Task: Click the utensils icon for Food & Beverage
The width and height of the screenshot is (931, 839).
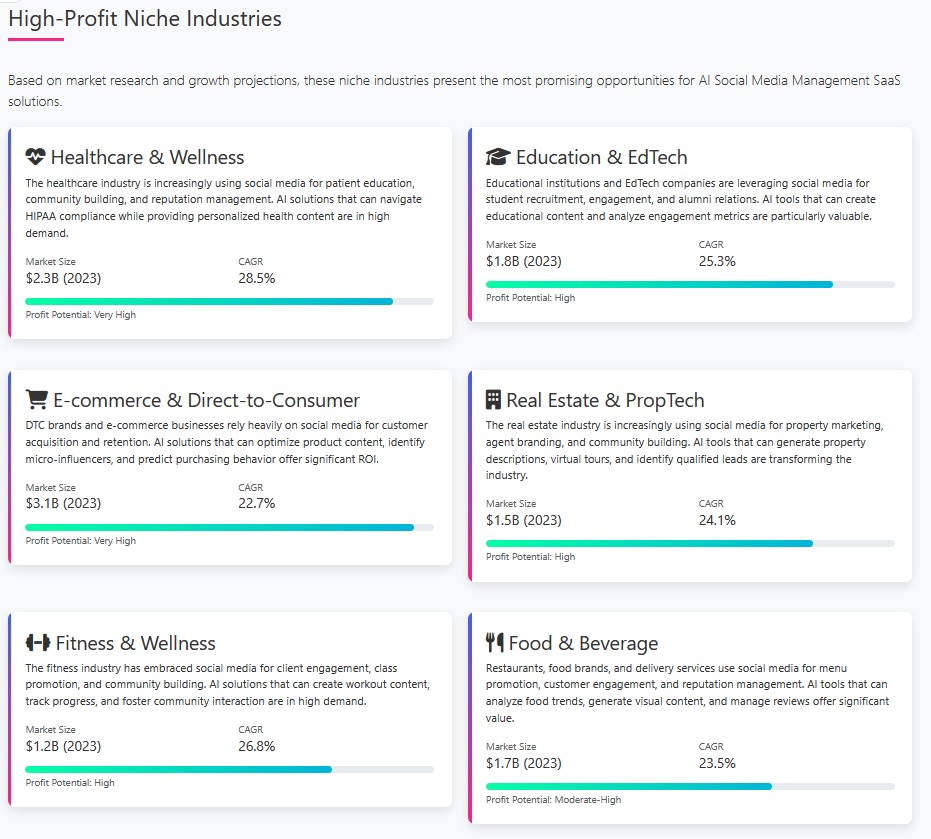Action: (x=495, y=643)
